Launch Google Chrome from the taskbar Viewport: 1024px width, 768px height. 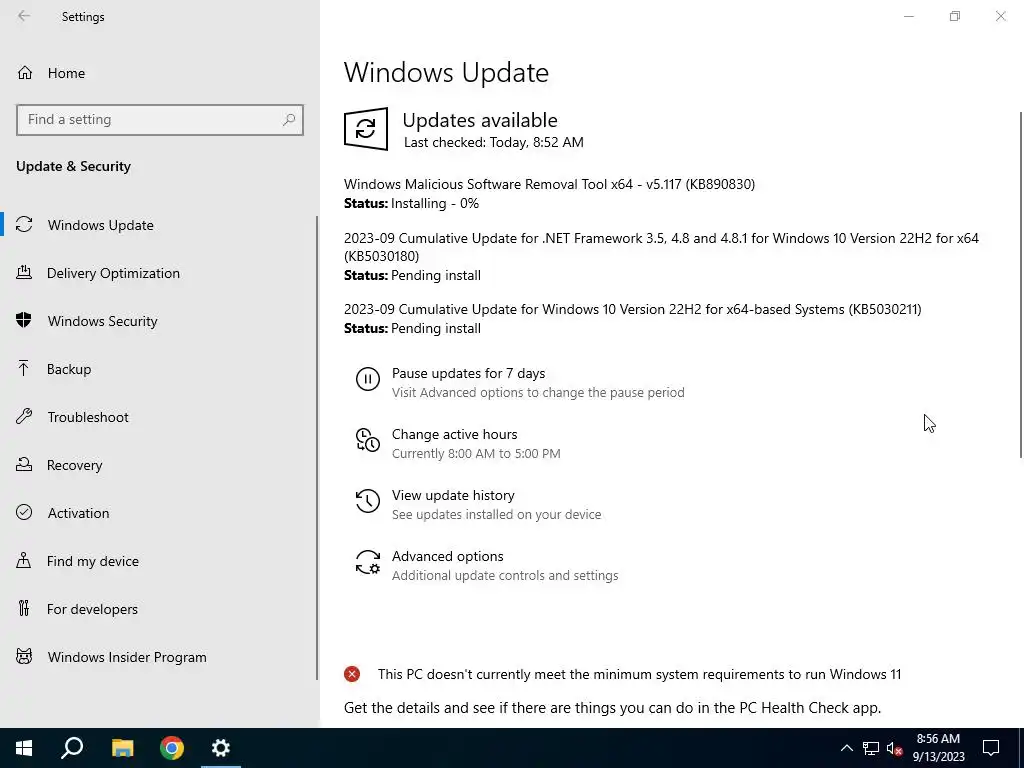coord(172,748)
